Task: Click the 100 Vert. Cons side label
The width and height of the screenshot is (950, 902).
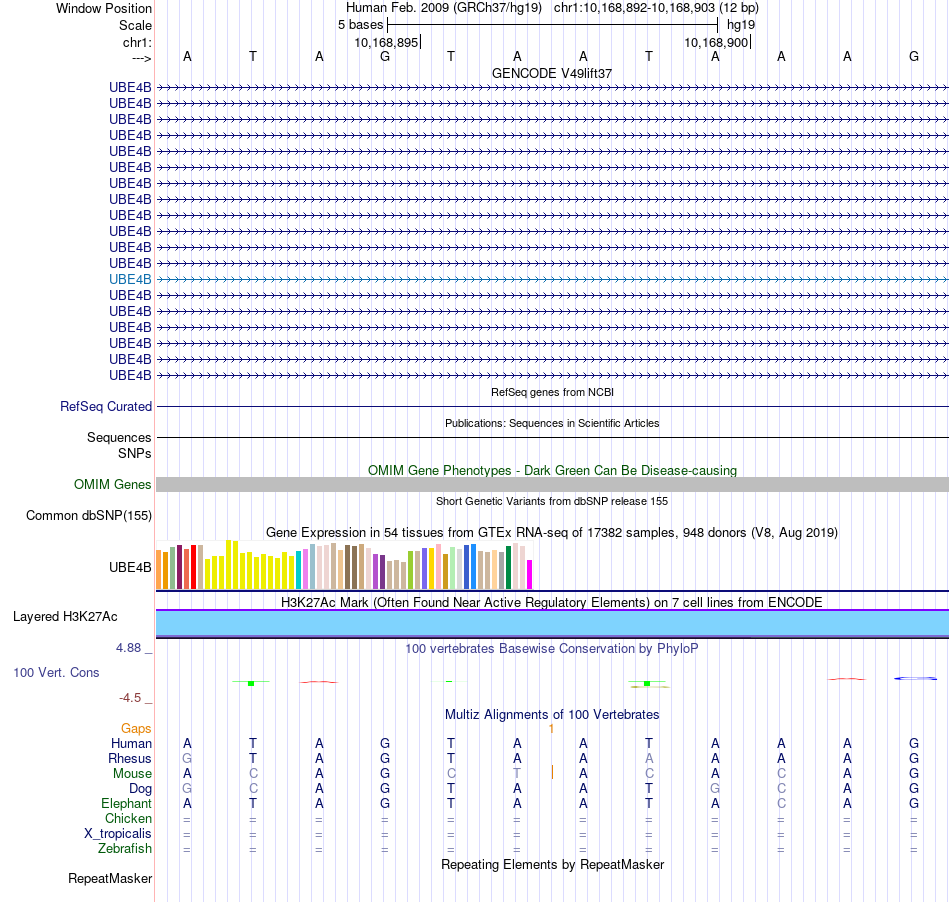Action: pyautogui.click(x=56, y=672)
